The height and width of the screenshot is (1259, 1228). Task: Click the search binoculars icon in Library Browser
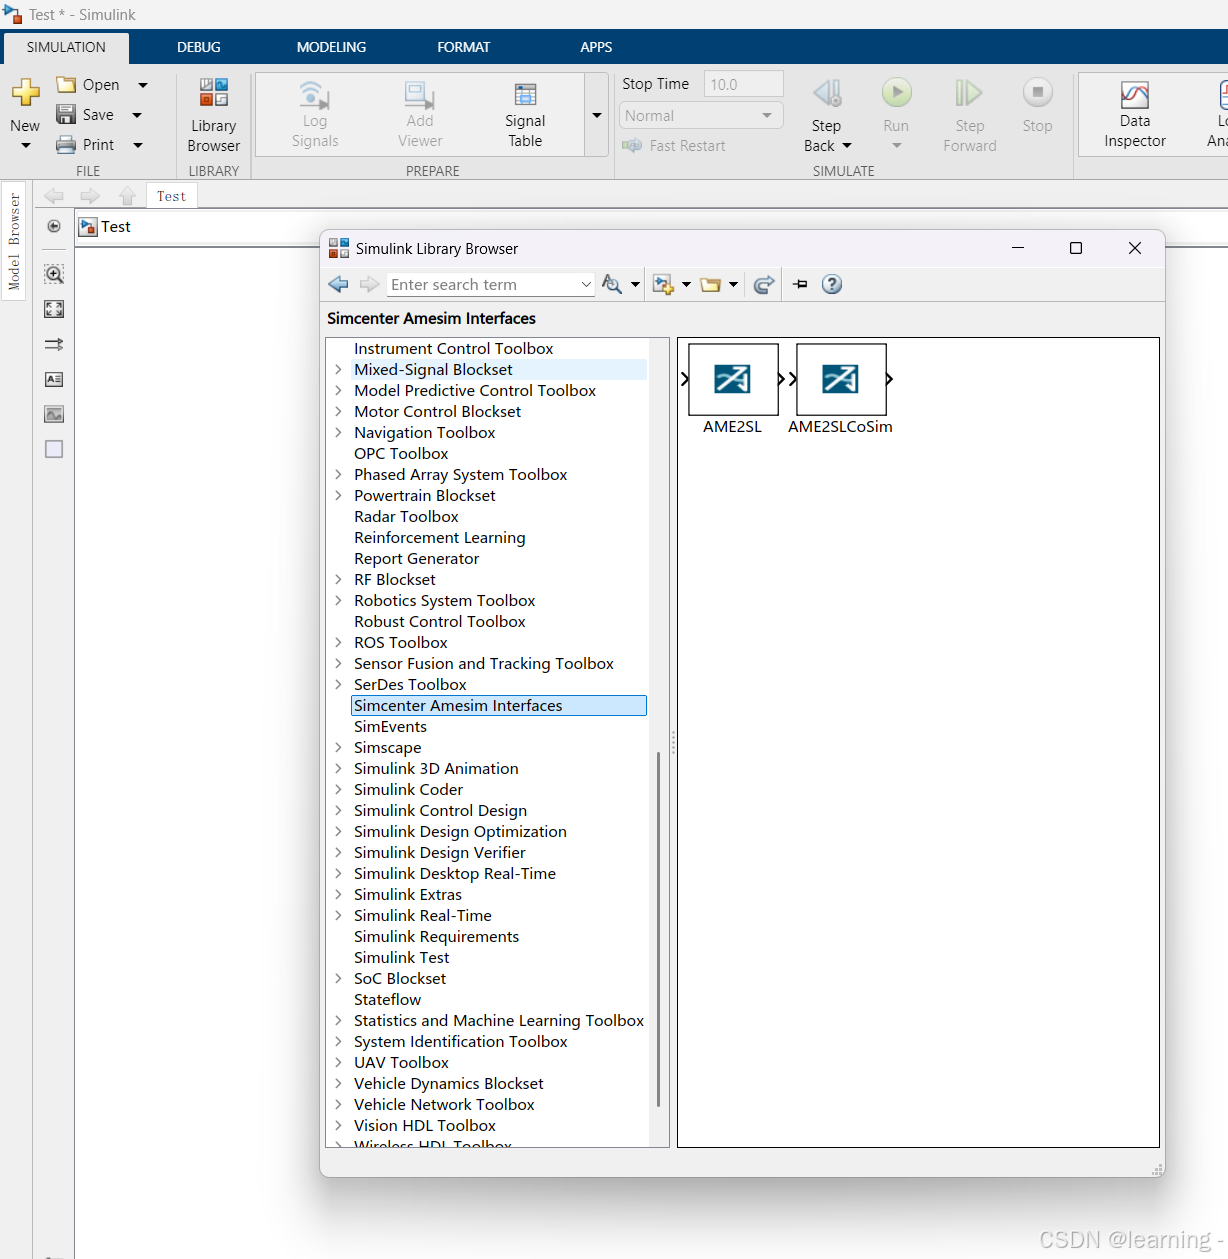pos(612,284)
